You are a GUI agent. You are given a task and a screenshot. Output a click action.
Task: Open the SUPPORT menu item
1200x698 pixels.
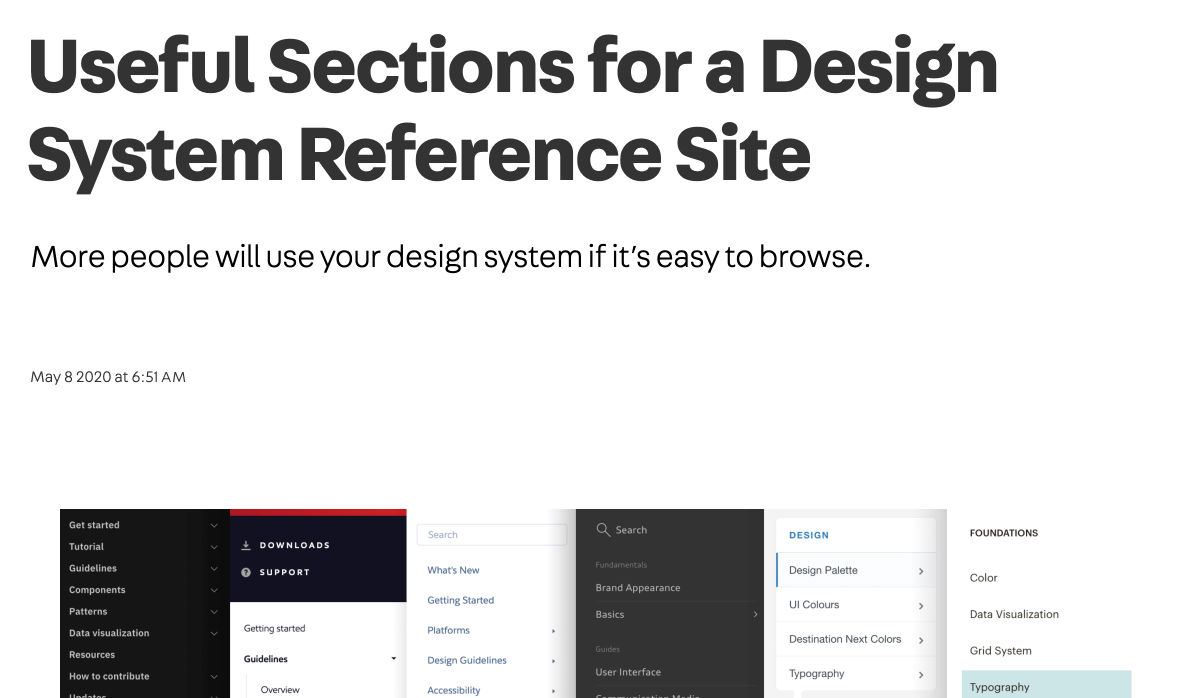(x=284, y=572)
